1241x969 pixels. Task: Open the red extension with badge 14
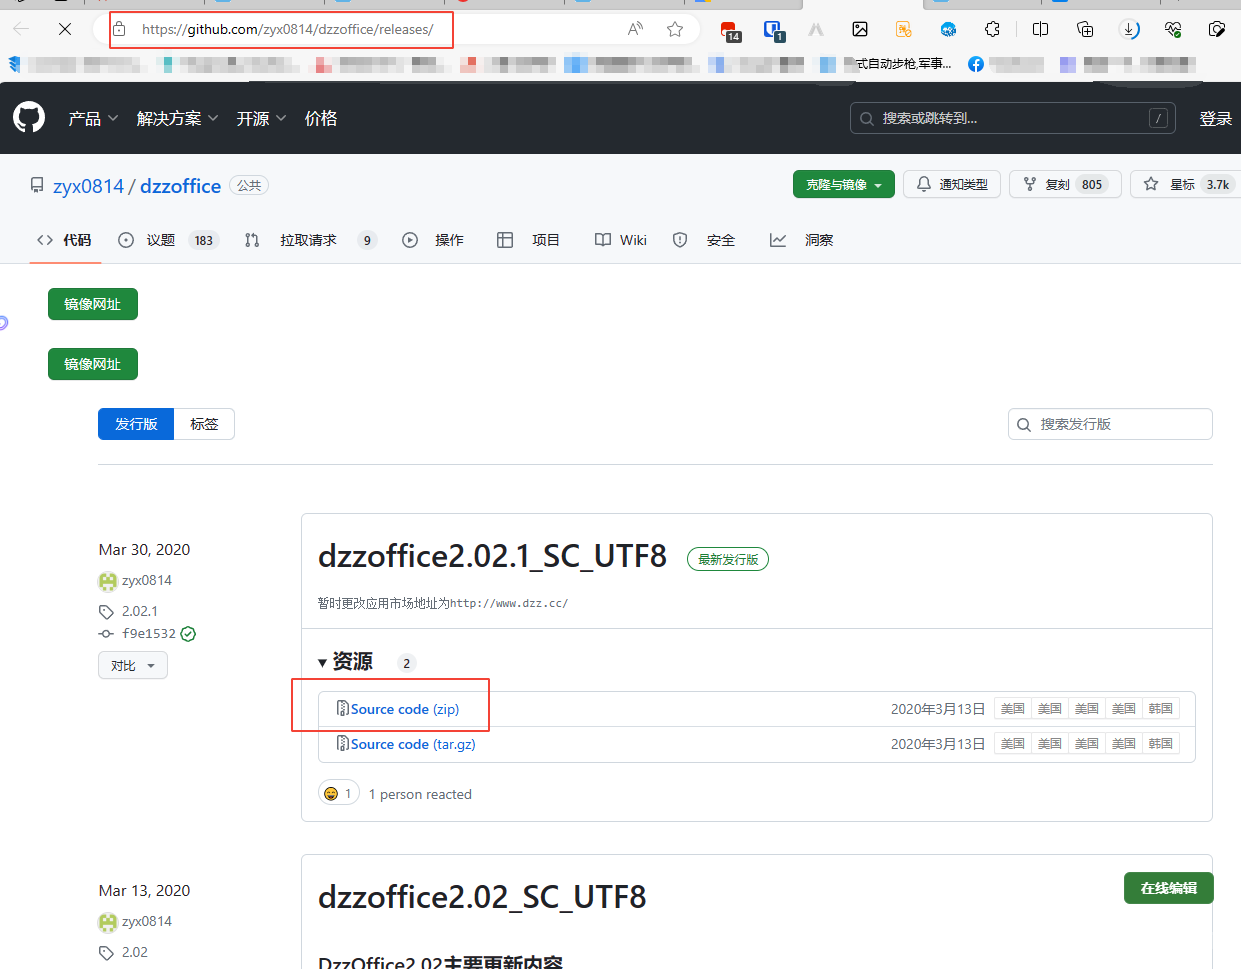(730, 30)
